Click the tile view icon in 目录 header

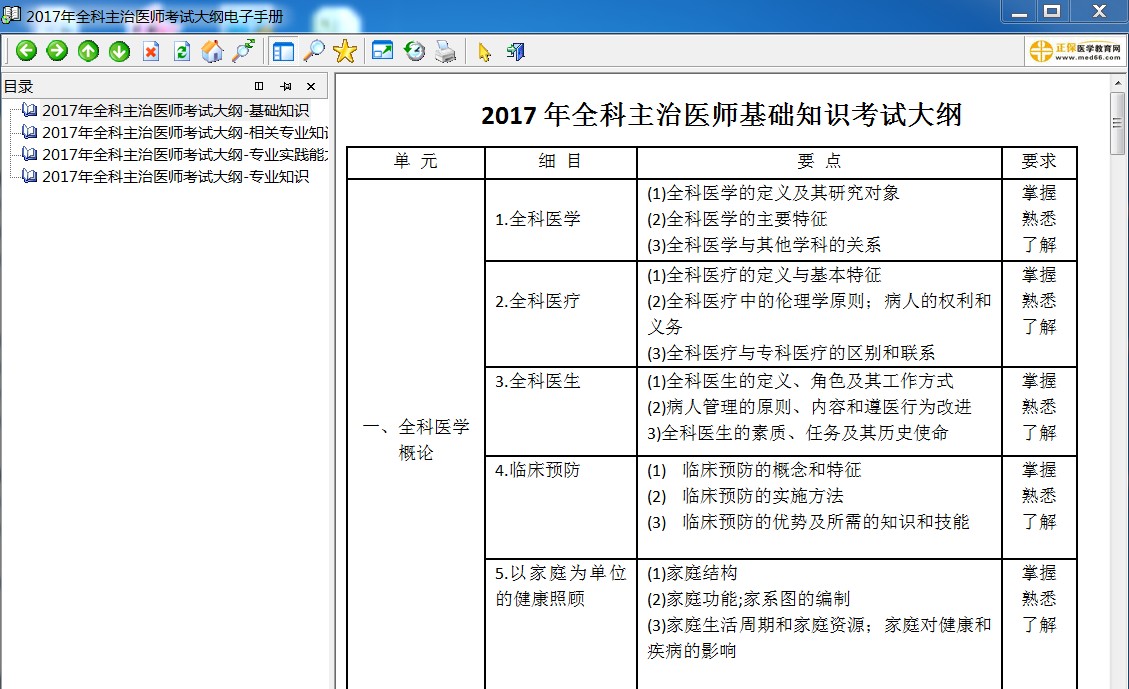(x=259, y=86)
